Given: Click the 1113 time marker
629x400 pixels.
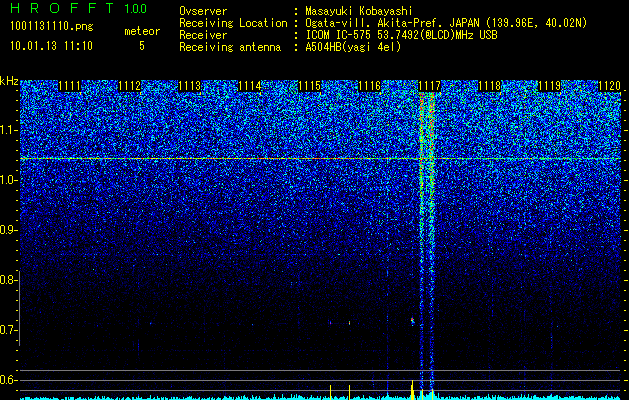Looking at the screenshot, I should pos(189,86).
